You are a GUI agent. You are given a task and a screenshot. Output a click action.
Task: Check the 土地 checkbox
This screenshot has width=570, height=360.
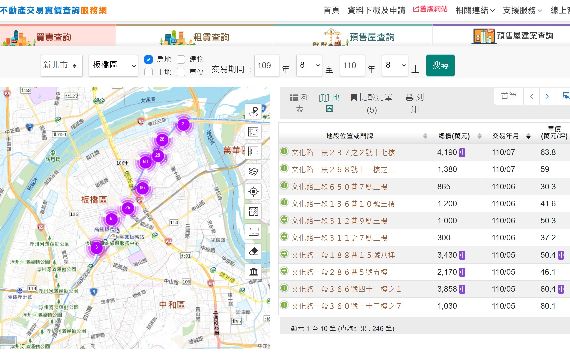click(148, 72)
